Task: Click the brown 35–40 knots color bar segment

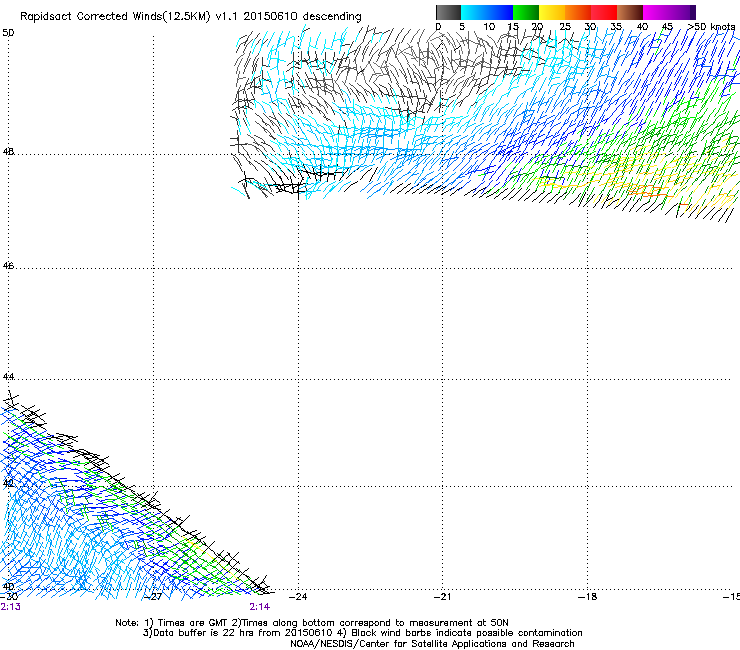Action: [x=630, y=12]
